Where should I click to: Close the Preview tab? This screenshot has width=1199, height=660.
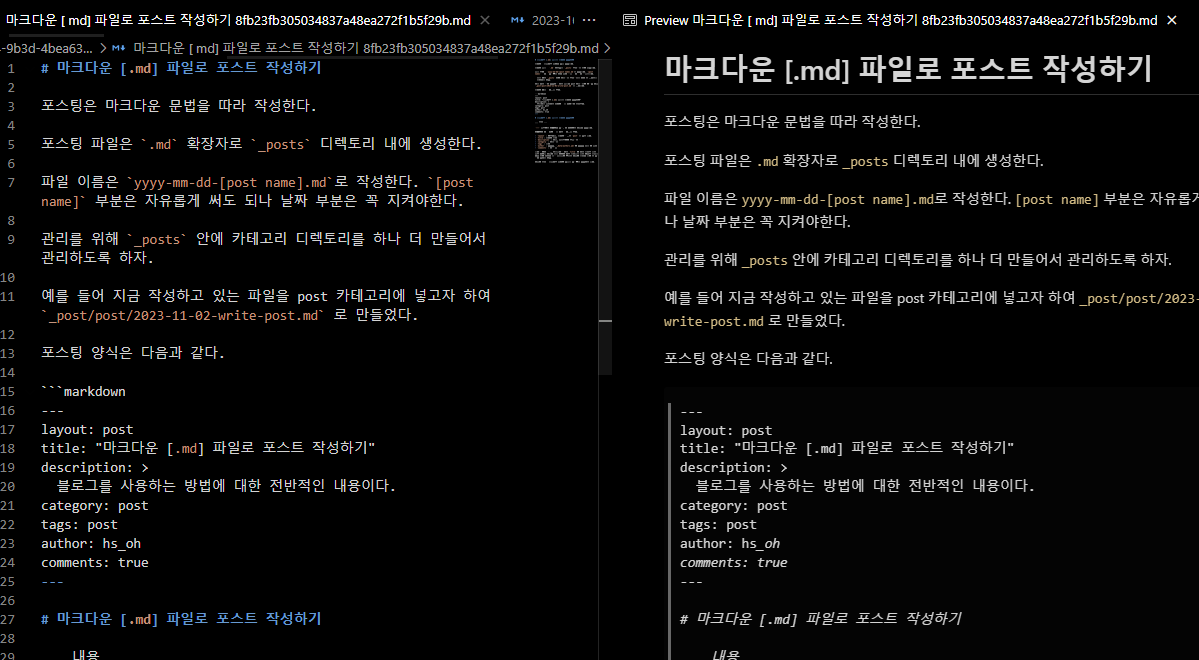[1171, 21]
